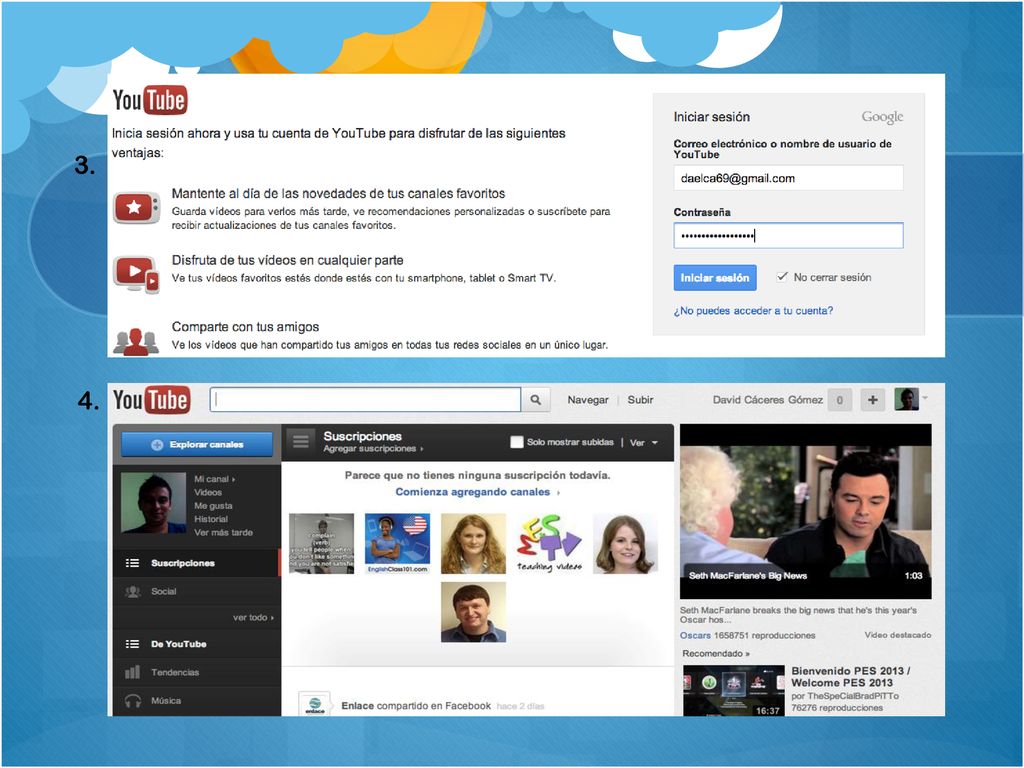This screenshot has width=1024, height=768.
Task: Expand the account arrow next to avatar
Action: point(925,398)
